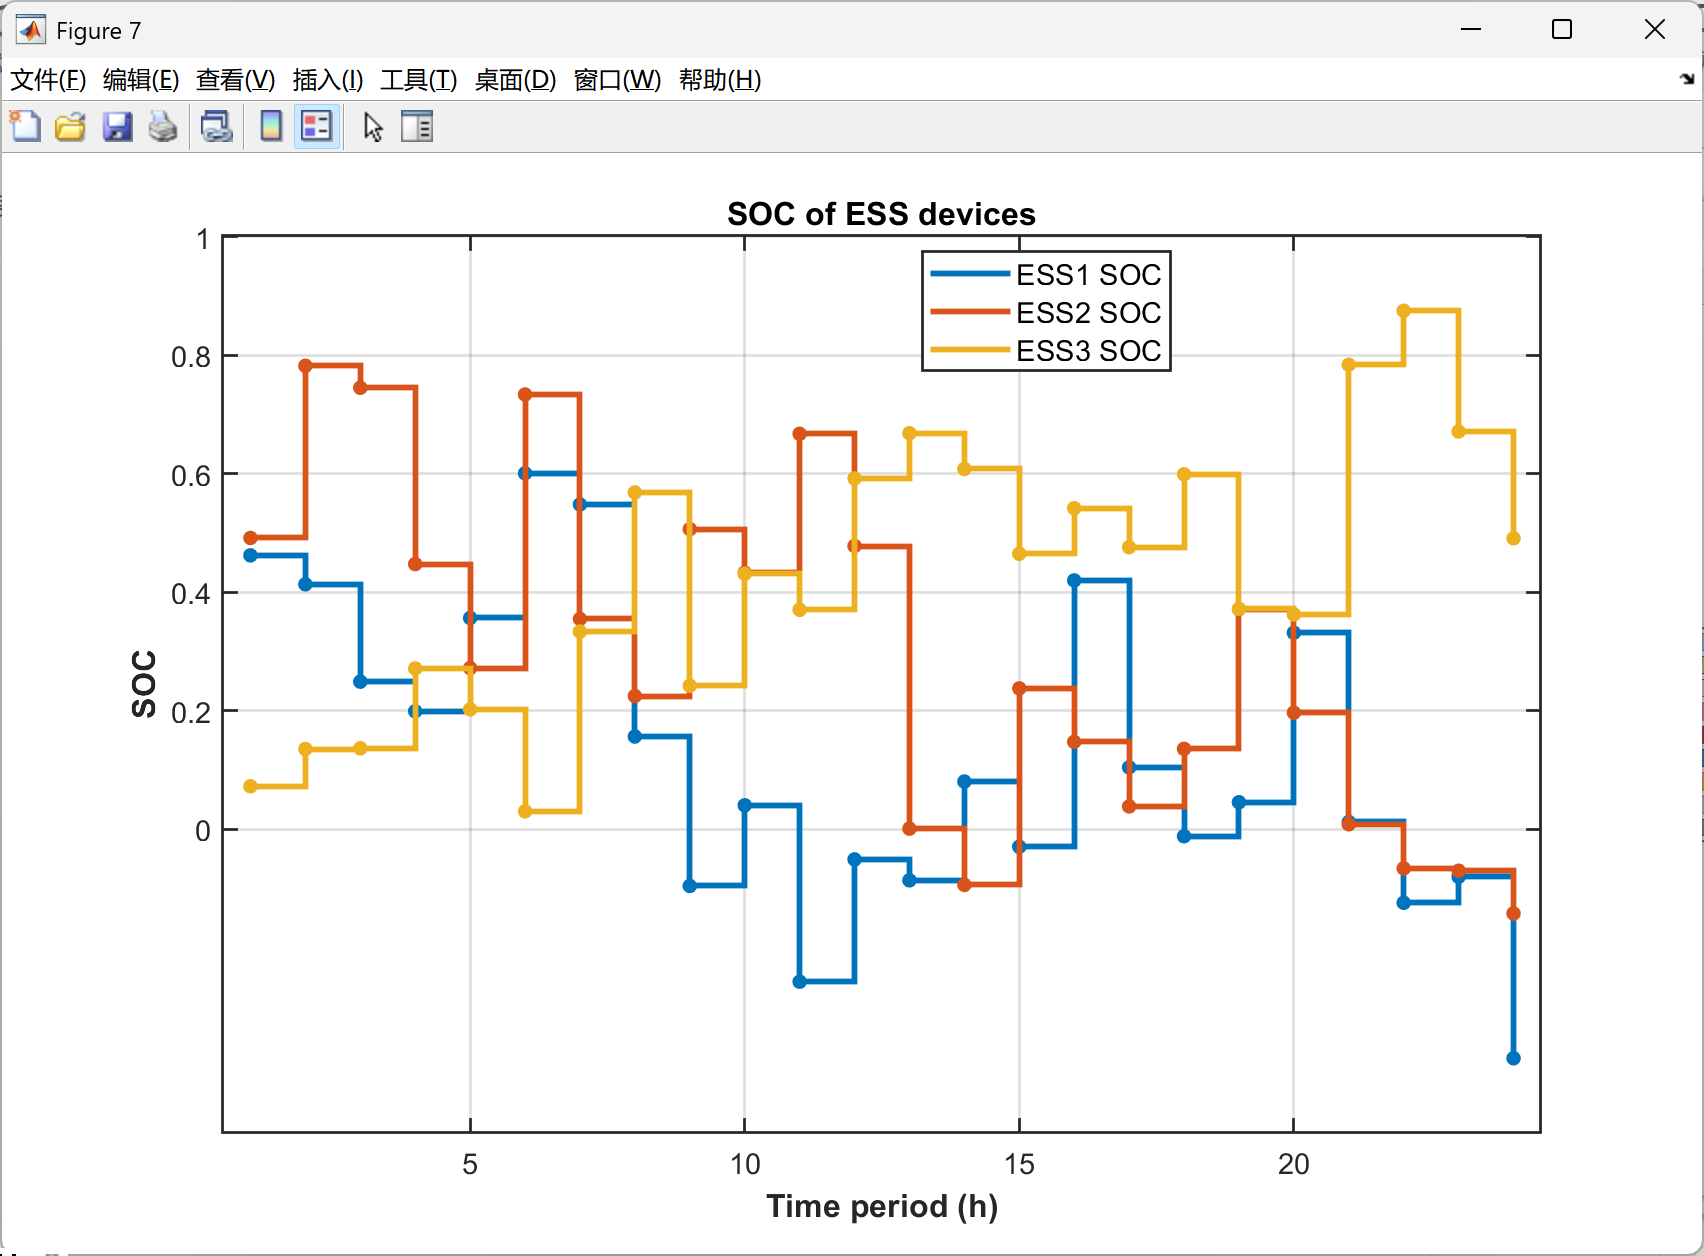Click the x-axis tick label 15
Screen dimensions: 1704x1256
[1019, 1164]
